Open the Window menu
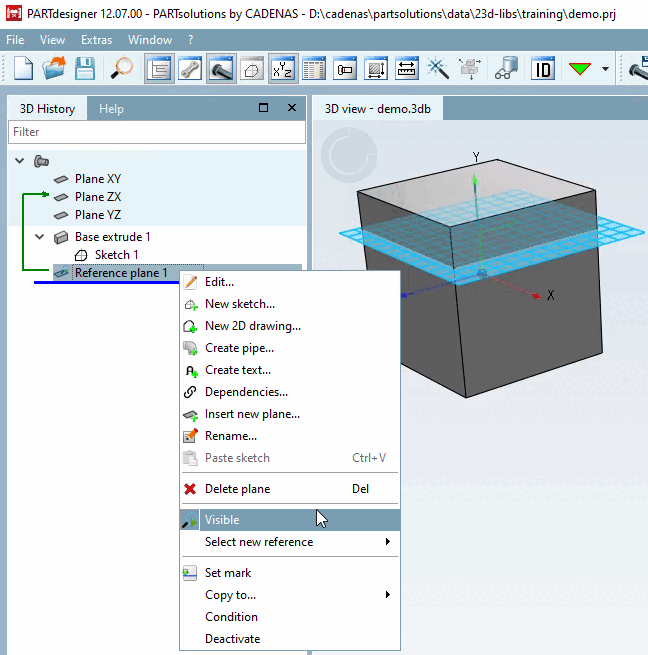This screenshot has width=648, height=655. click(150, 40)
